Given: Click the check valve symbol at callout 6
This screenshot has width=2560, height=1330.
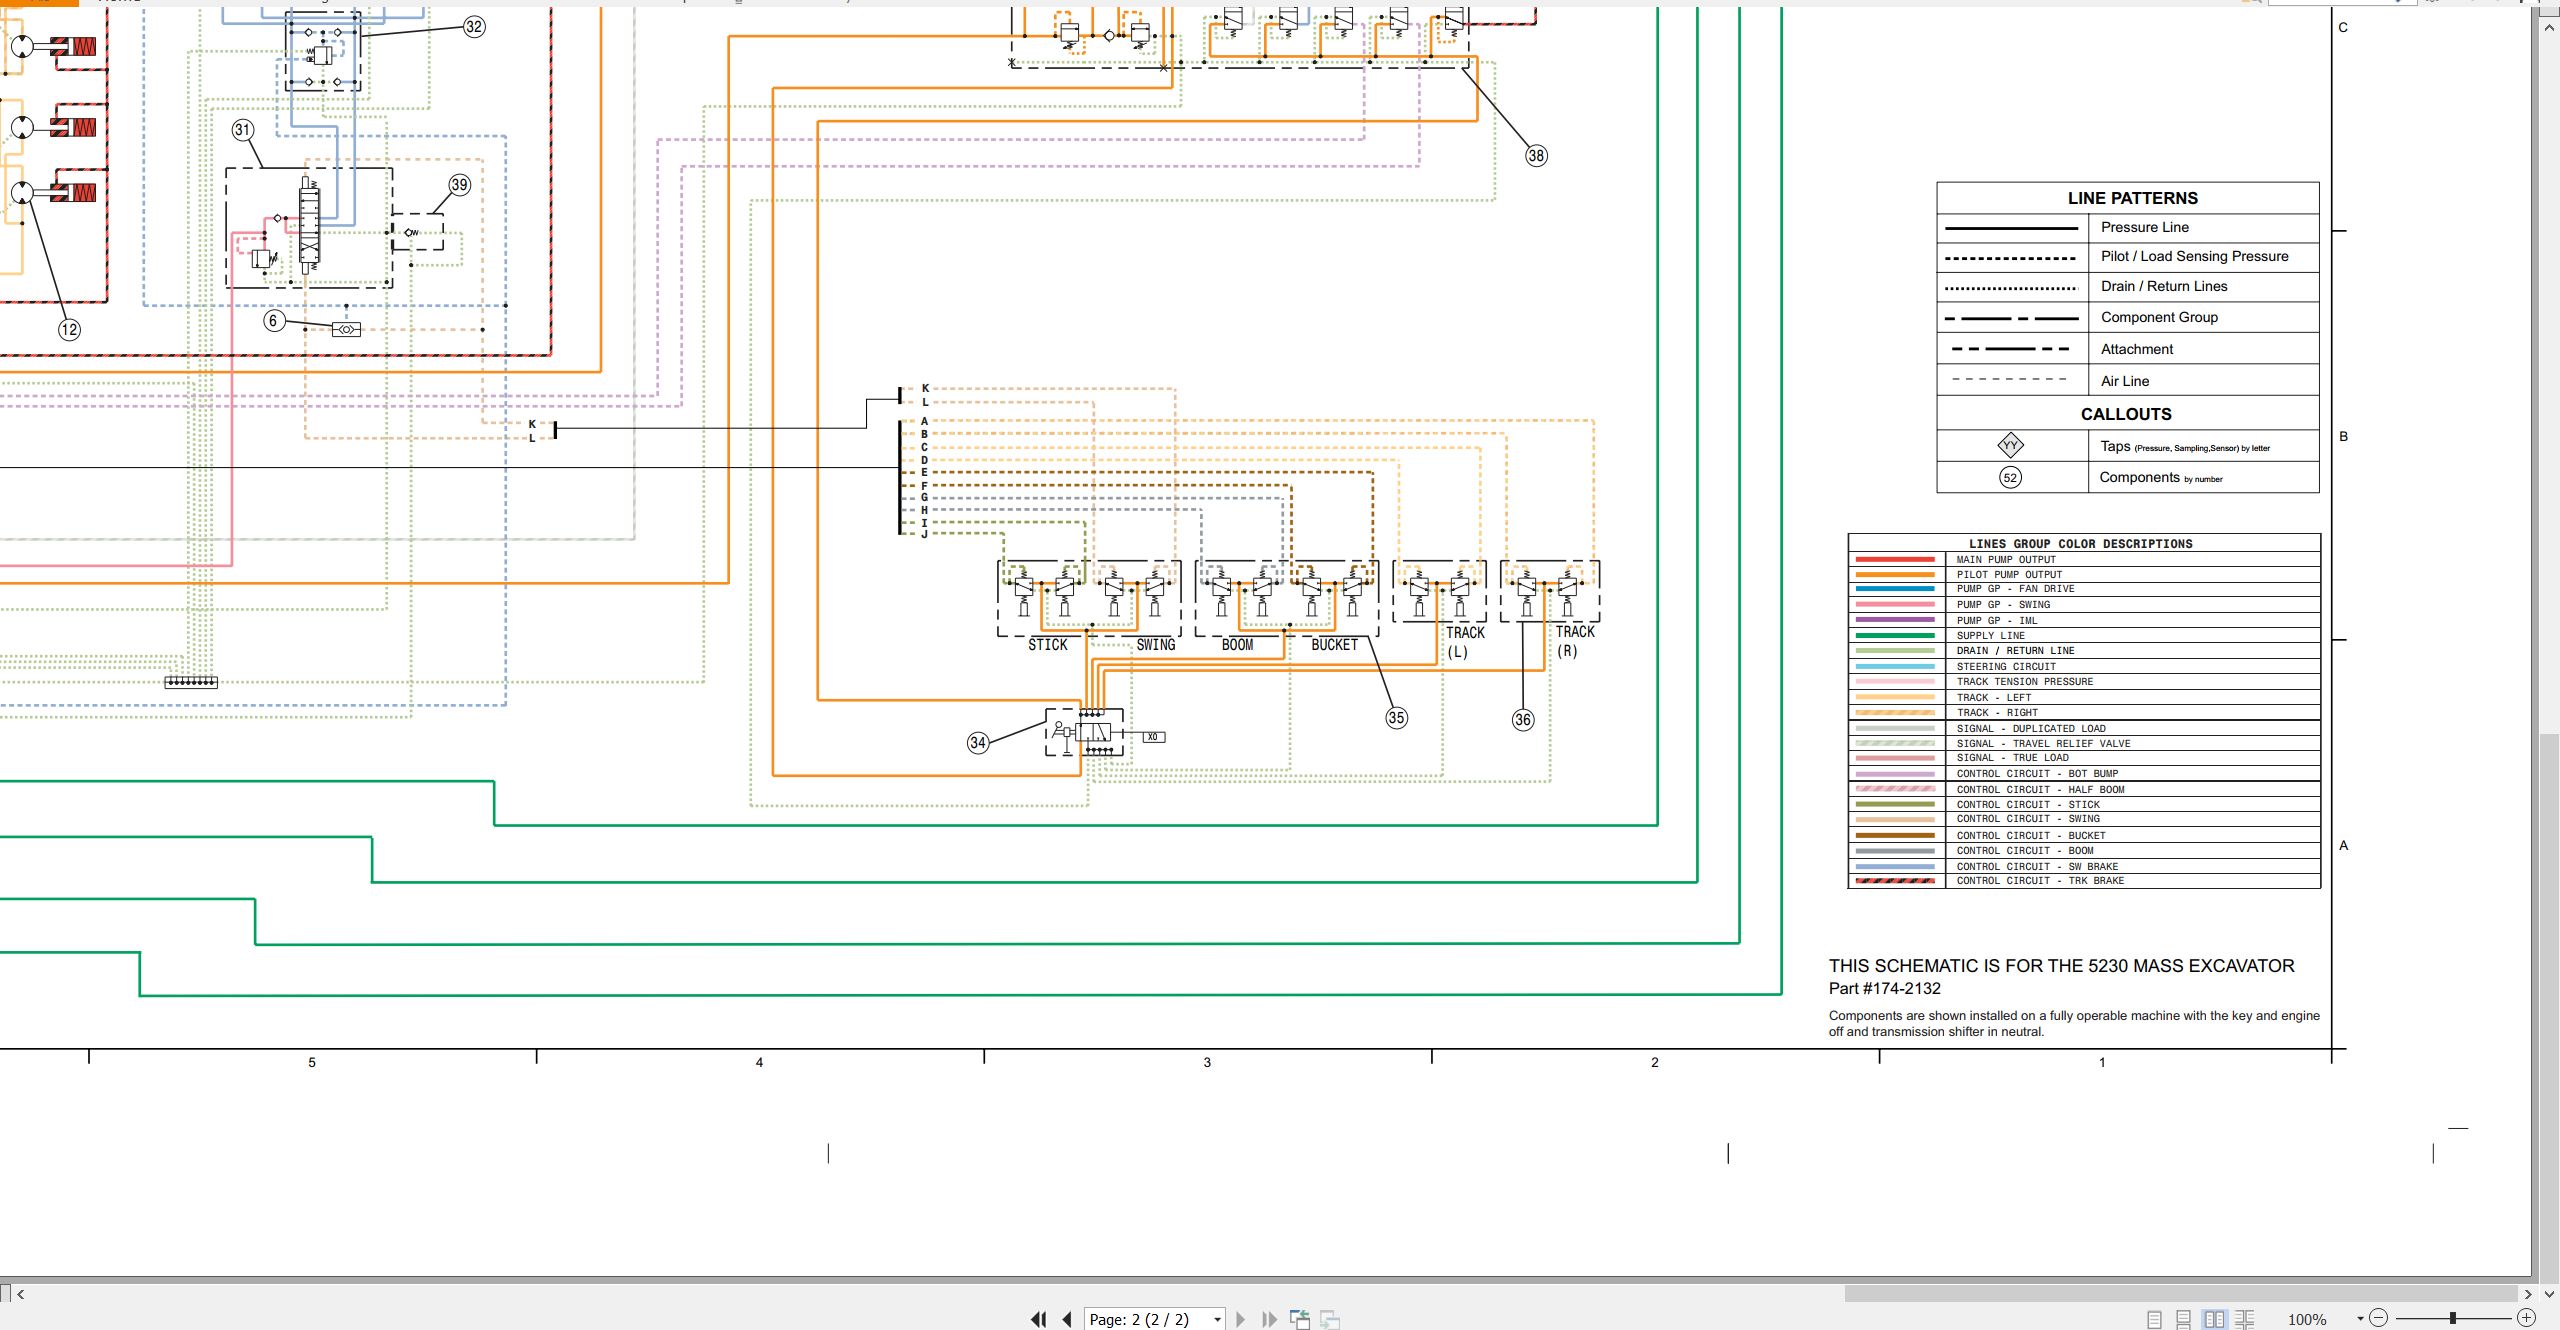Looking at the screenshot, I should 346,329.
